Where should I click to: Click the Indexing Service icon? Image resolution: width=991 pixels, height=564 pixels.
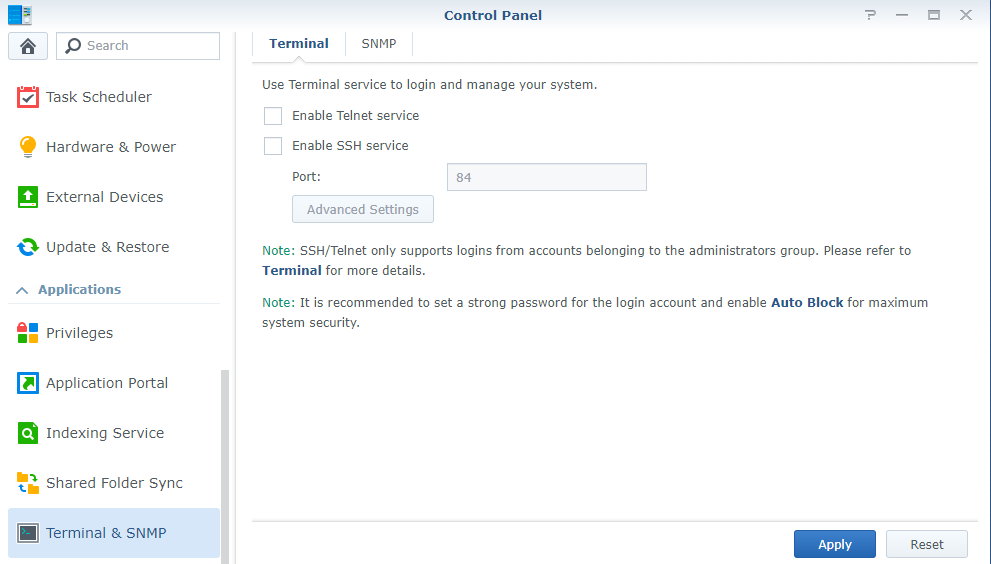28,433
